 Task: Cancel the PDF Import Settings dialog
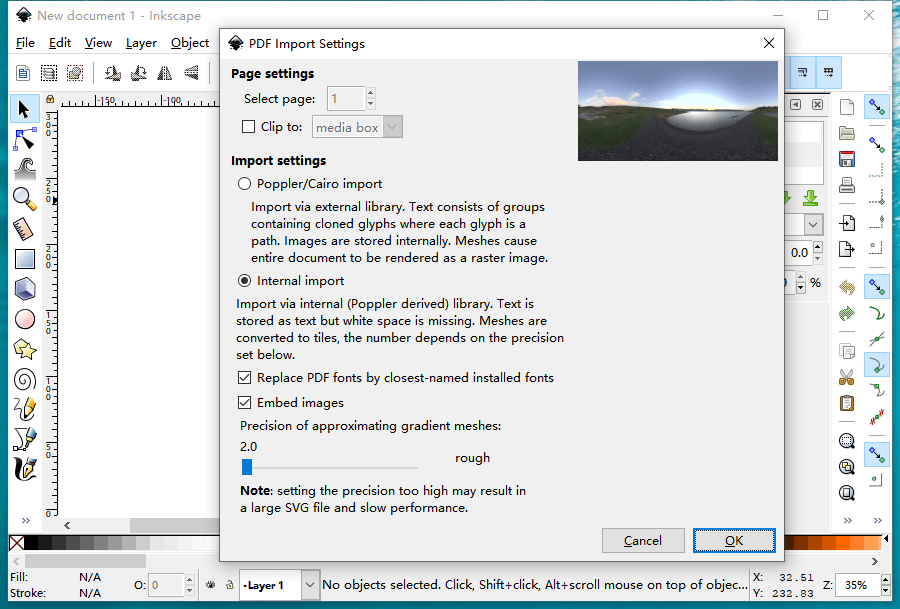point(643,540)
